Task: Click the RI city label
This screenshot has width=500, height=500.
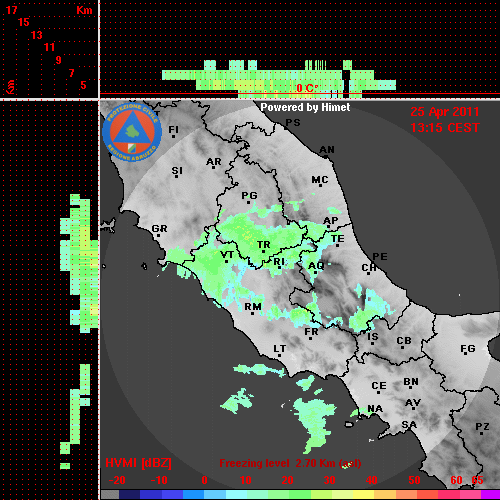Action: [279, 262]
